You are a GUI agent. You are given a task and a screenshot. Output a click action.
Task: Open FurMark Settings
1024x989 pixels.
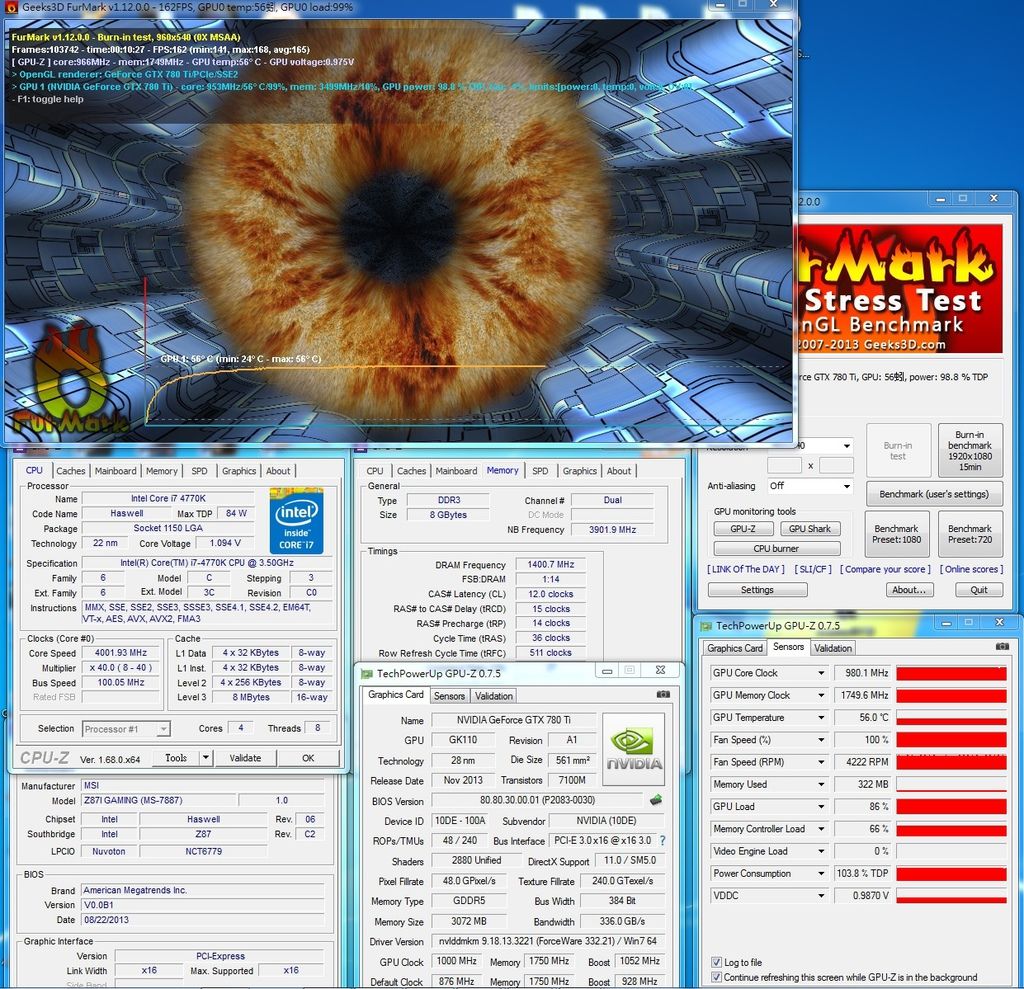click(758, 589)
